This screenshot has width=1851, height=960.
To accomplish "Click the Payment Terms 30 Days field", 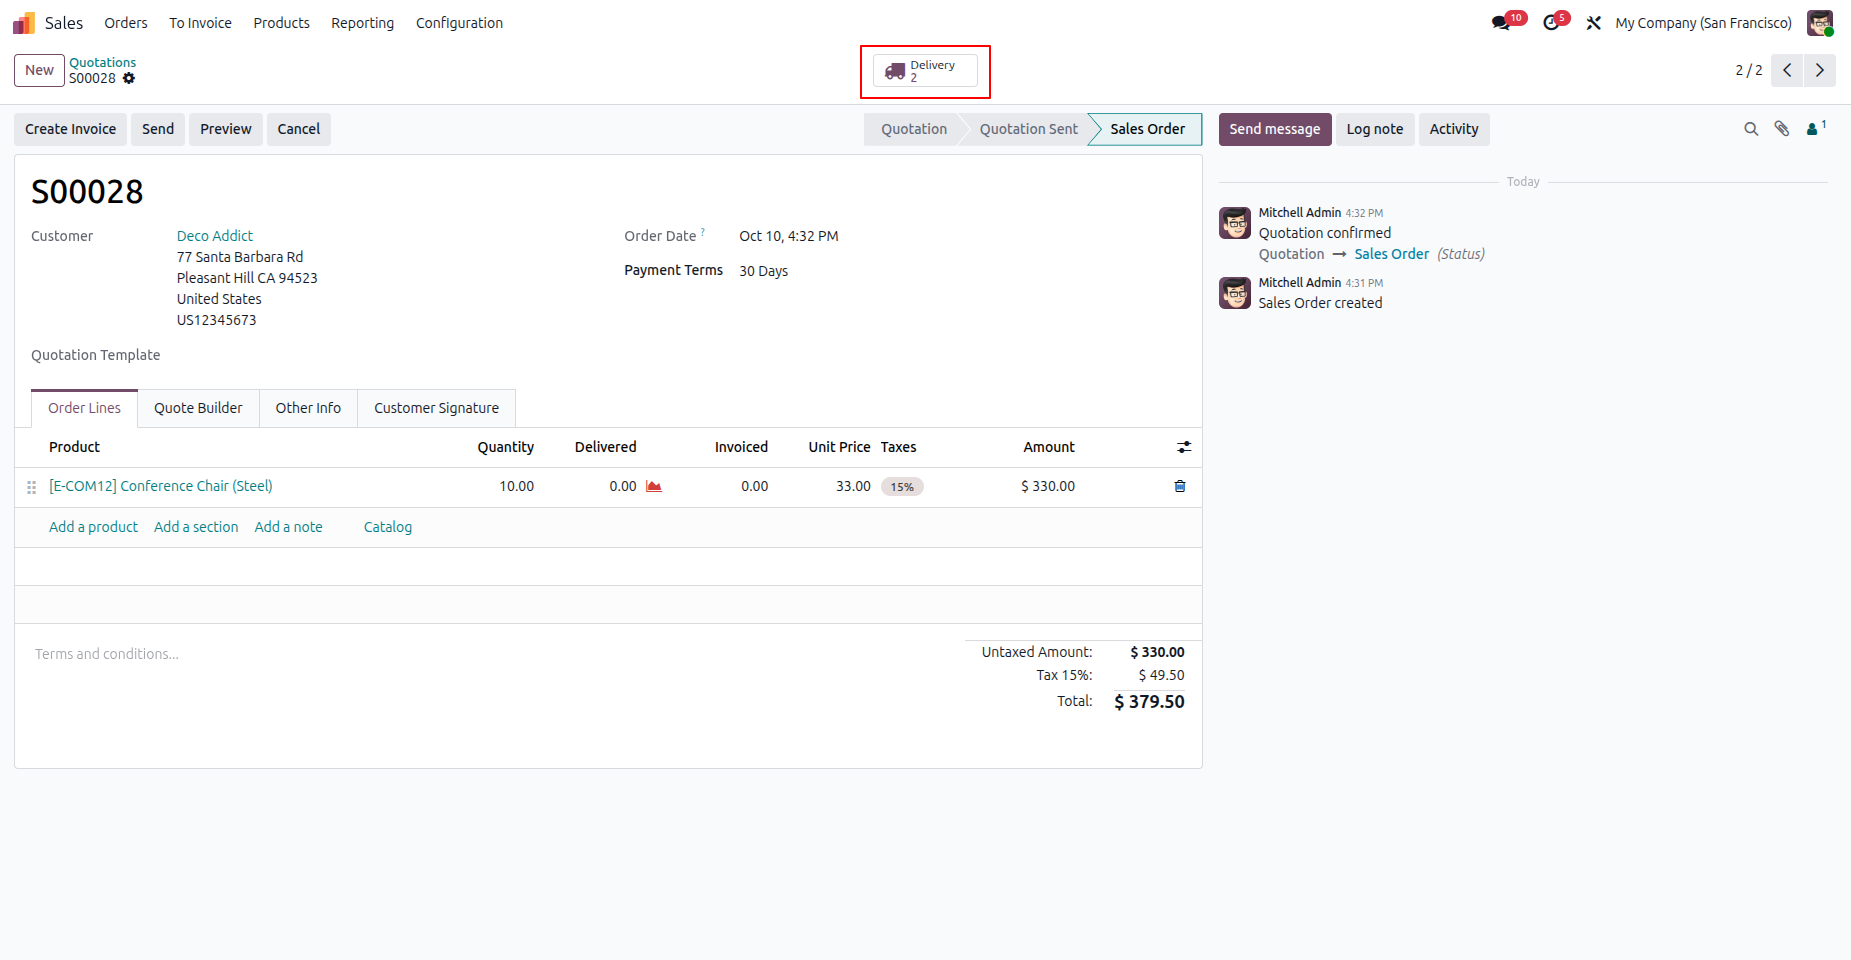I will point(764,271).
